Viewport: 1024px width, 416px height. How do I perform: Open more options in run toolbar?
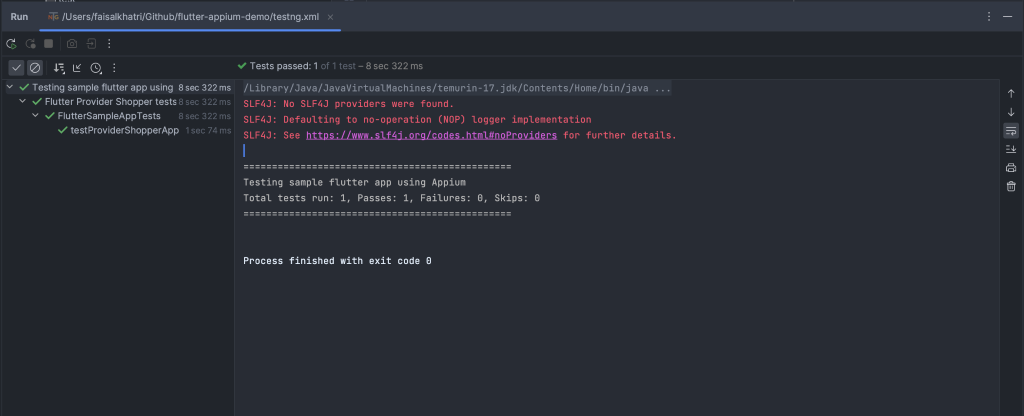(x=109, y=44)
